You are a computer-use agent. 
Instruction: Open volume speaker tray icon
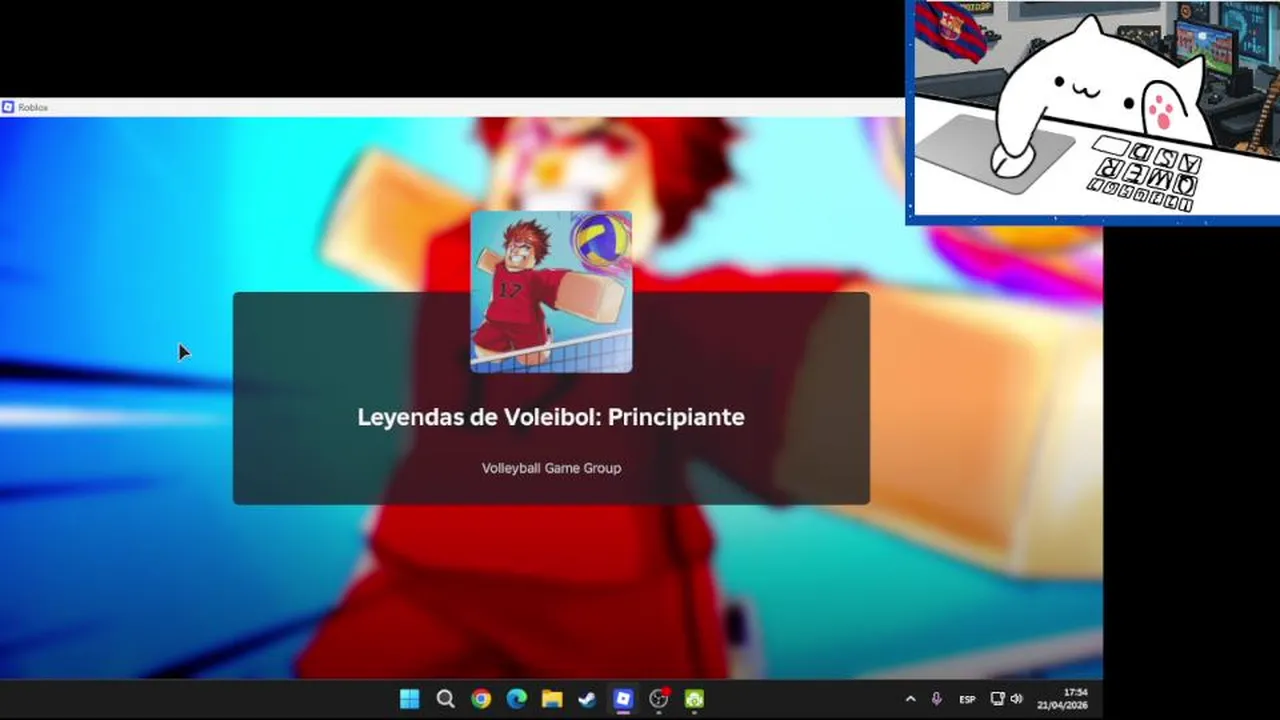[x=1017, y=699]
